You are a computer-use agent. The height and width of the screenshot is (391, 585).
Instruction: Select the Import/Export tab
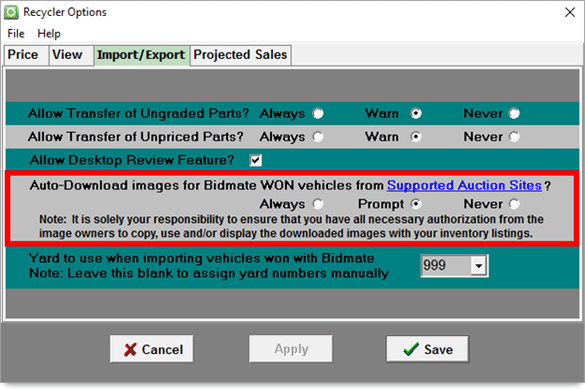click(x=141, y=56)
